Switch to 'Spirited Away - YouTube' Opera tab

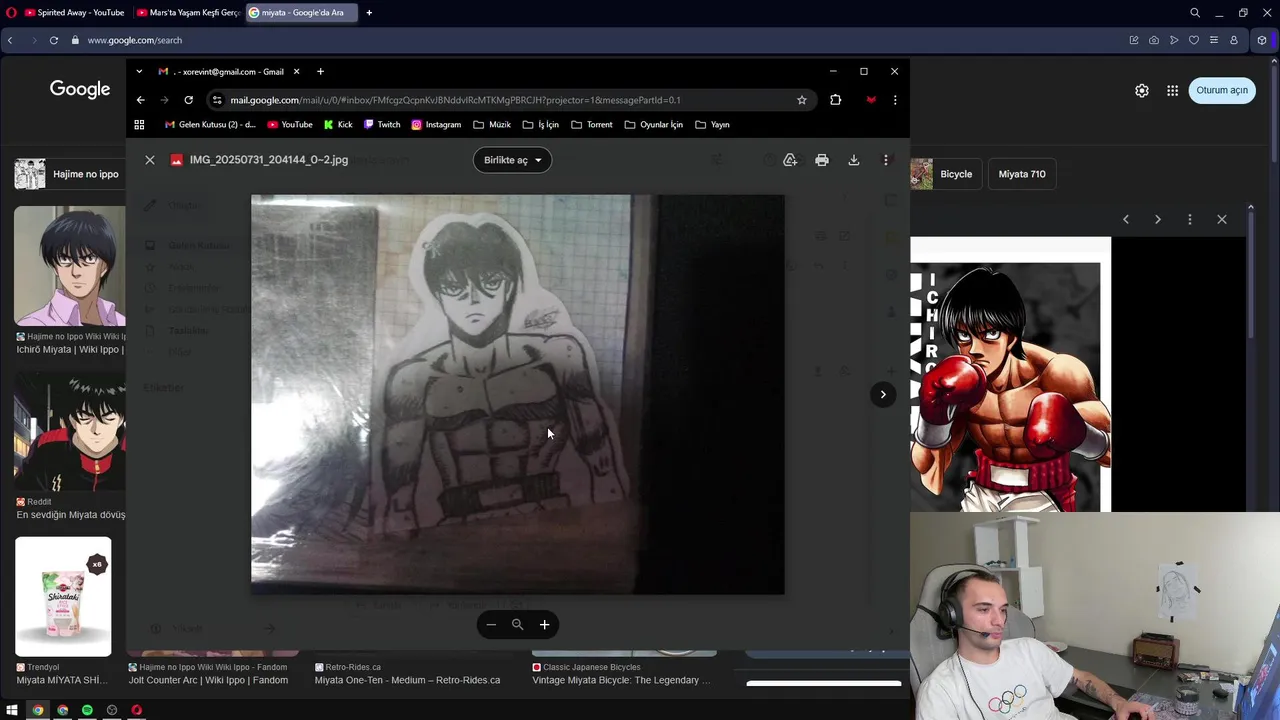(75, 13)
